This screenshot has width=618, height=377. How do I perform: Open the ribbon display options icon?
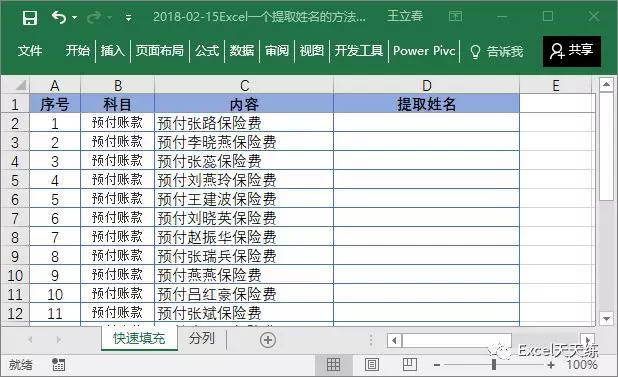pyautogui.click(x=455, y=17)
